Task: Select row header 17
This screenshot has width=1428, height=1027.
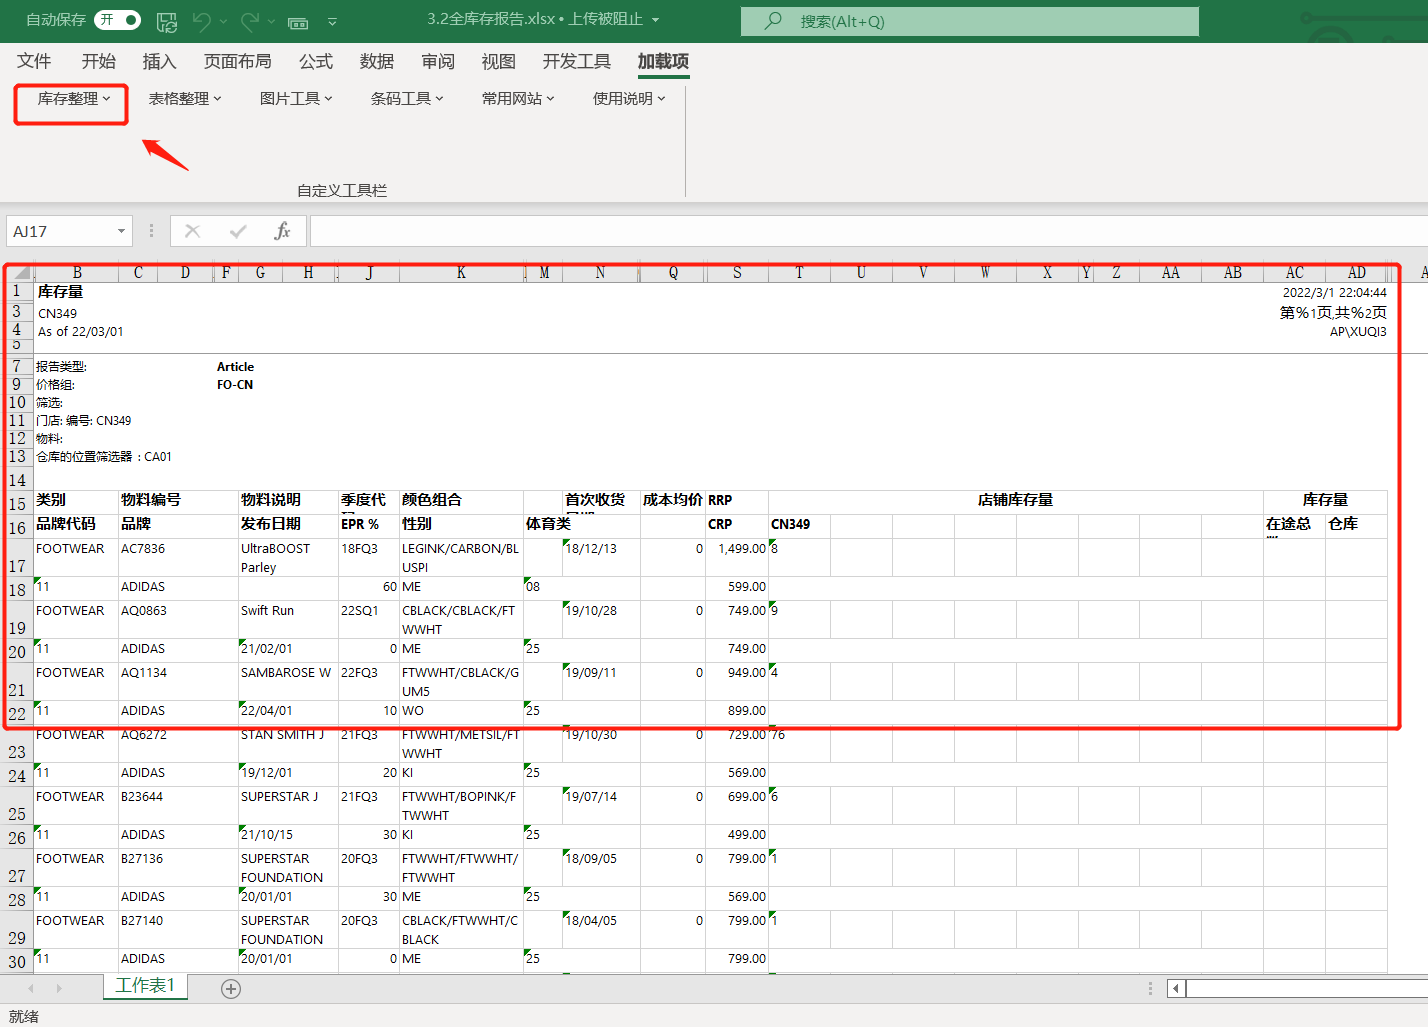Action: (x=17, y=558)
